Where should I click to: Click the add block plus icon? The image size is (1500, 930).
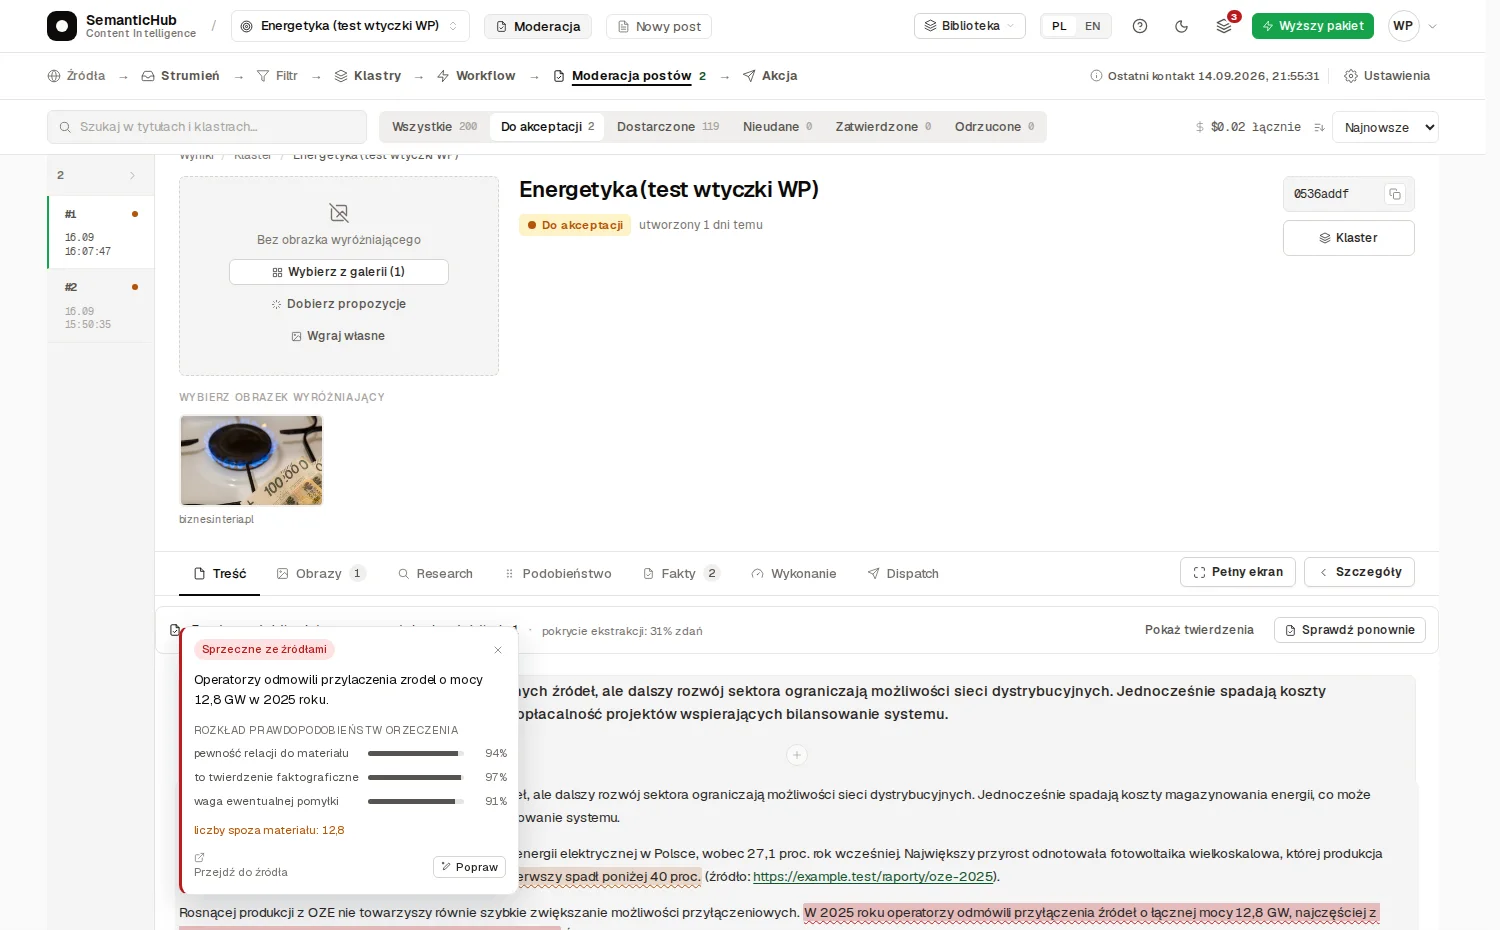(797, 755)
